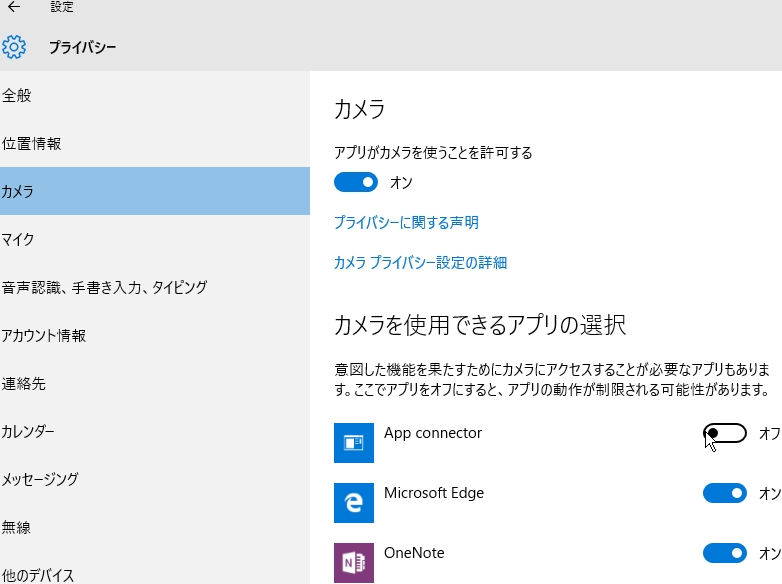782x584 pixels.
Task: Turn off the main camera access toggle
Action: pos(356,183)
